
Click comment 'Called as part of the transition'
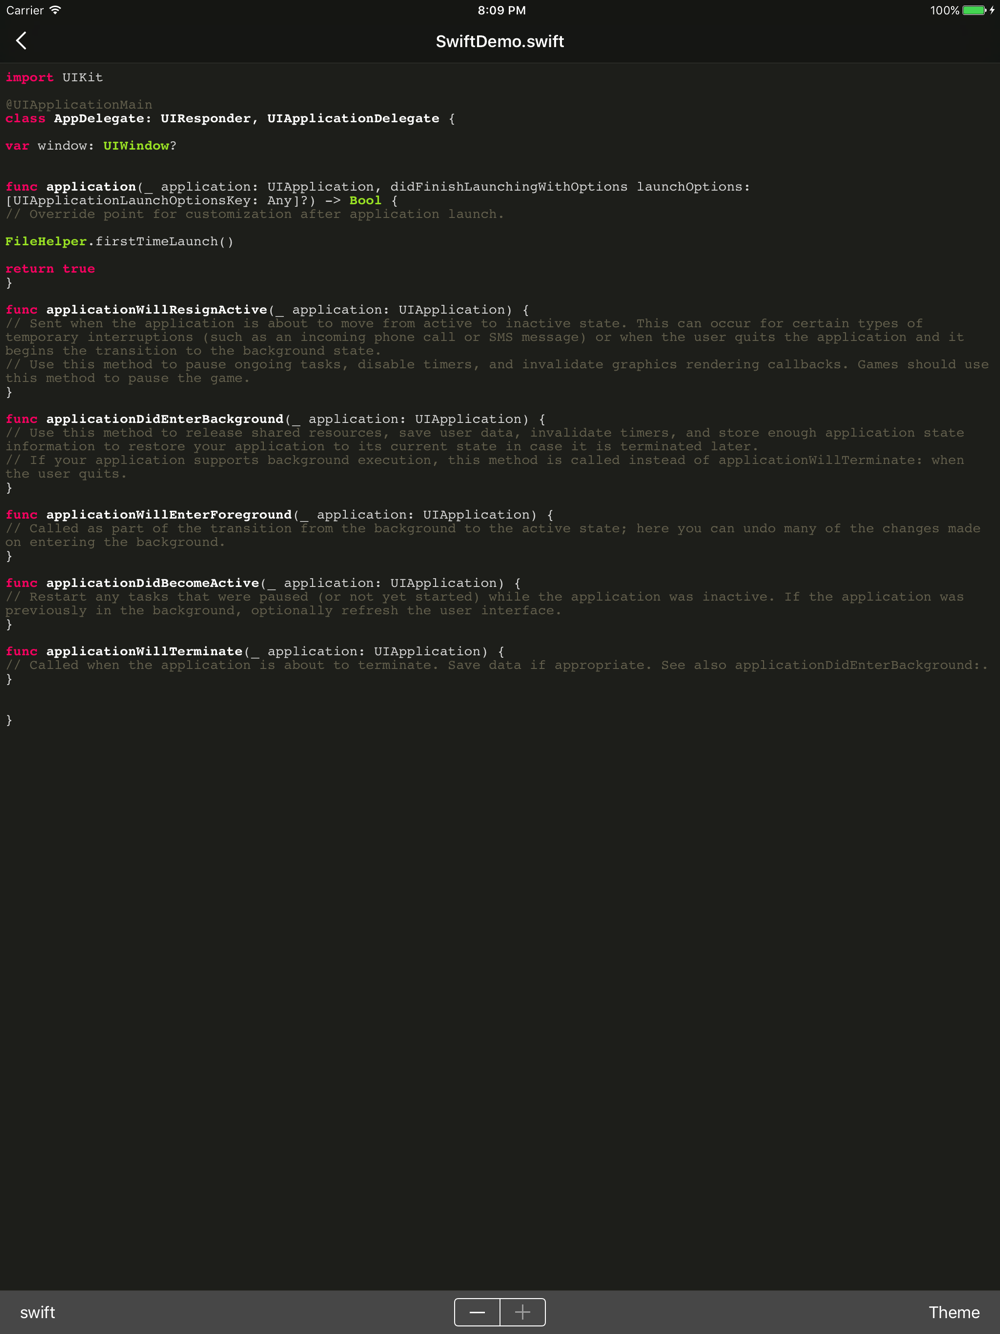pyautogui.click(x=493, y=535)
